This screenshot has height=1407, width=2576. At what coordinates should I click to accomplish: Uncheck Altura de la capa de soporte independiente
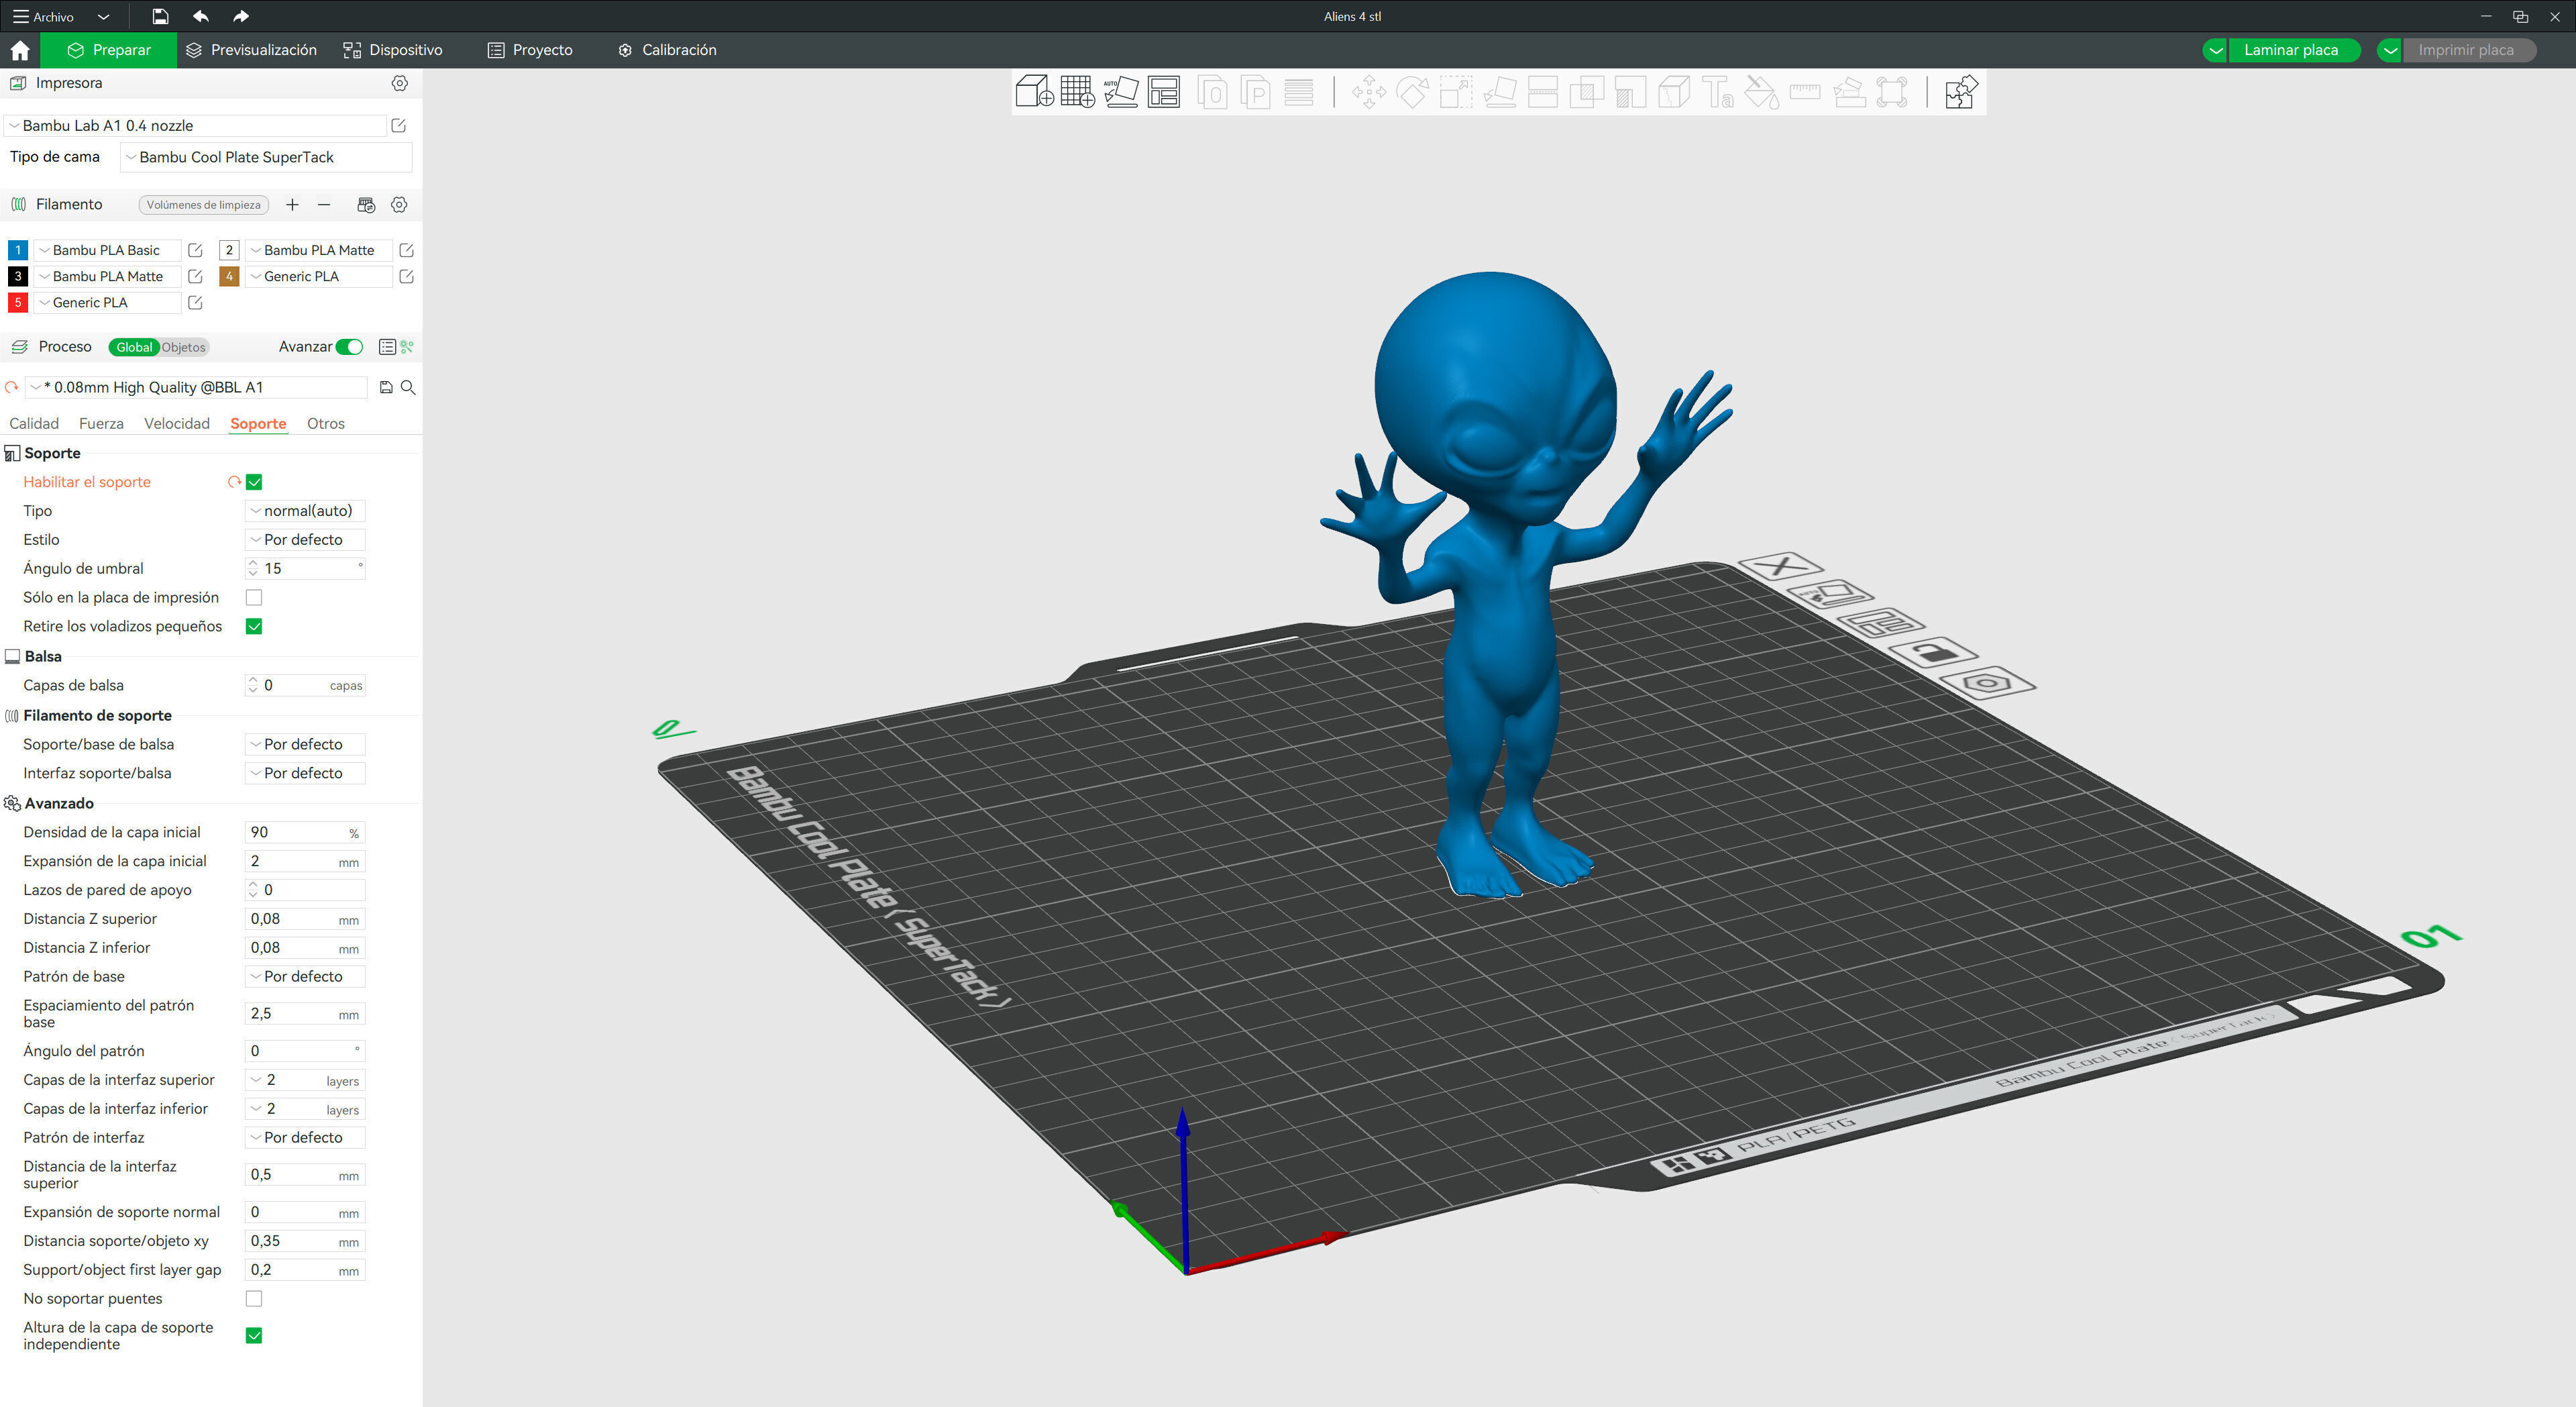[254, 1335]
